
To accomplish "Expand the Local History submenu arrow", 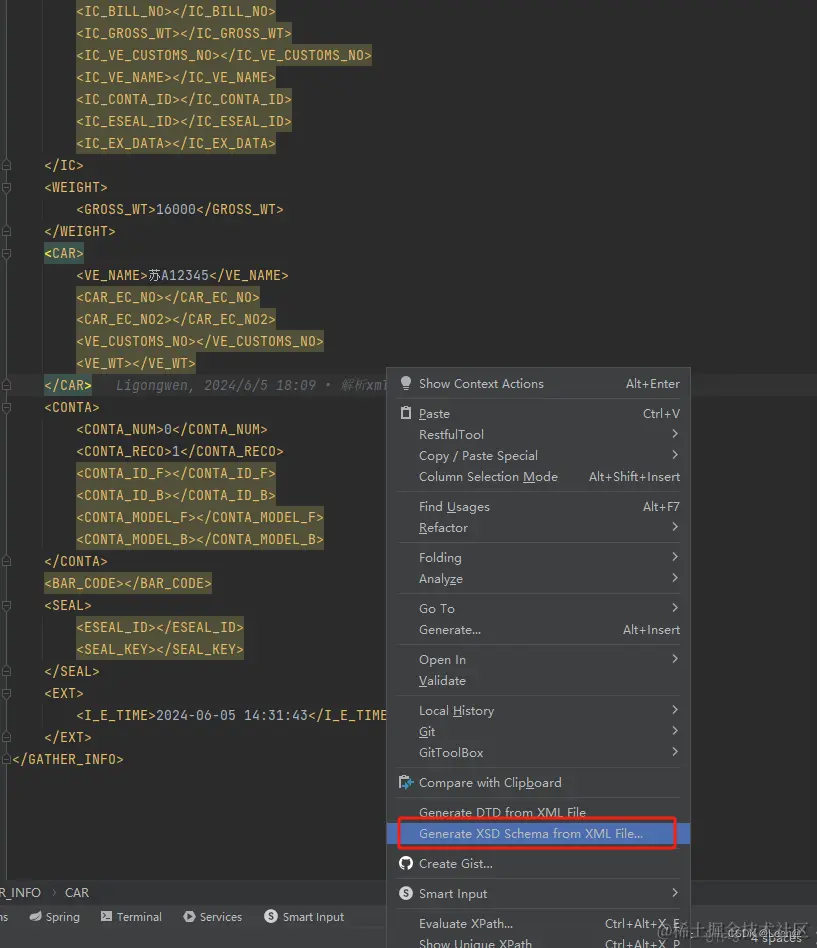I will pos(675,709).
